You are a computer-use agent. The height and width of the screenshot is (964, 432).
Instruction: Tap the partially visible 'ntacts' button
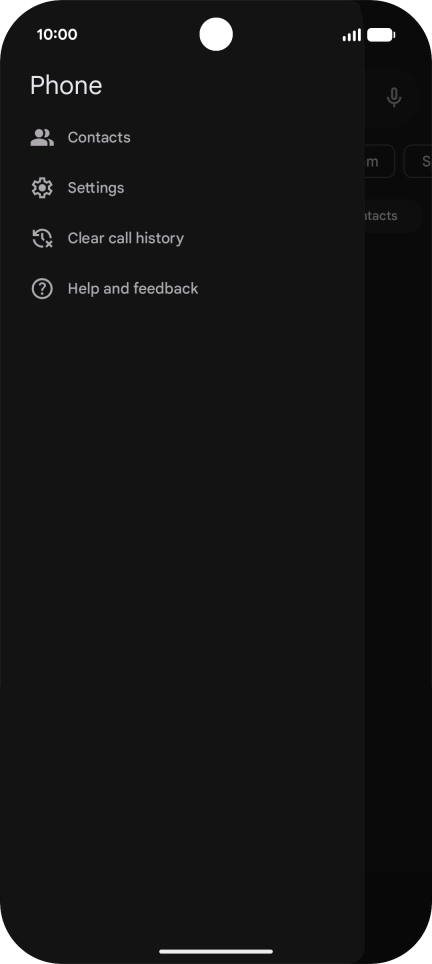pyautogui.click(x=393, y=216)
